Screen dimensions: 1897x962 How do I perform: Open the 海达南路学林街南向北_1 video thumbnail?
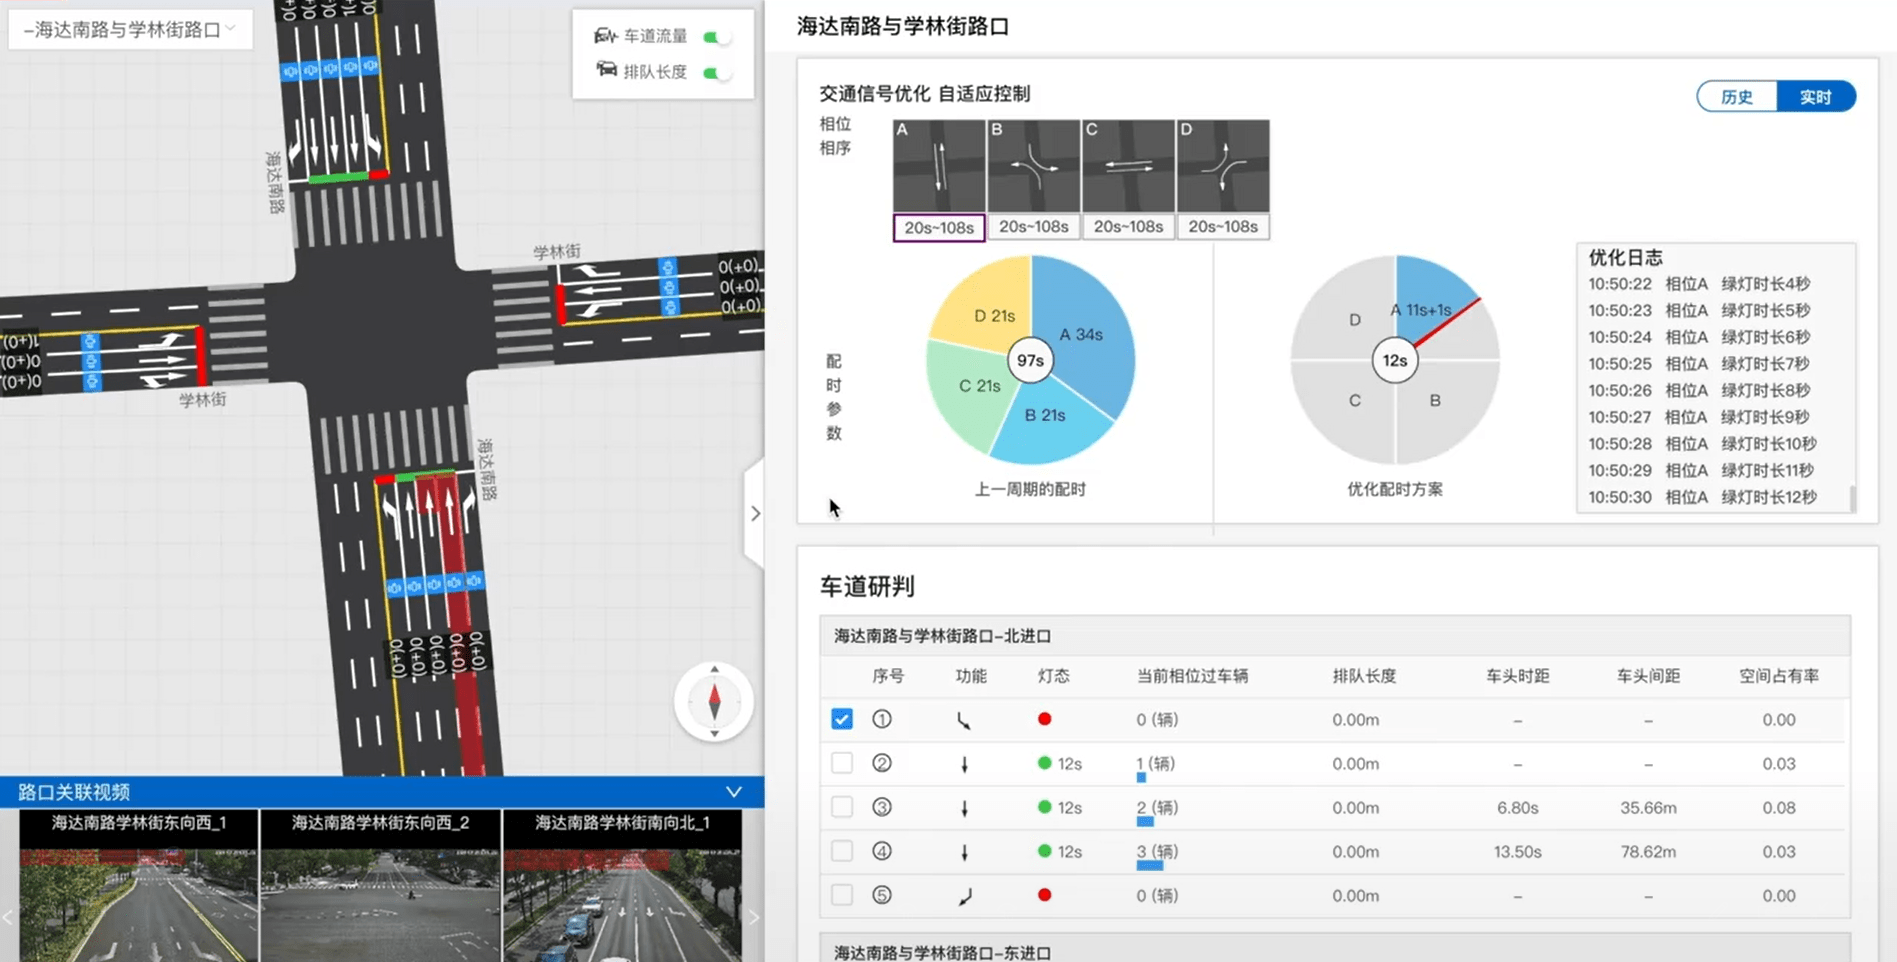click(622, 885)
